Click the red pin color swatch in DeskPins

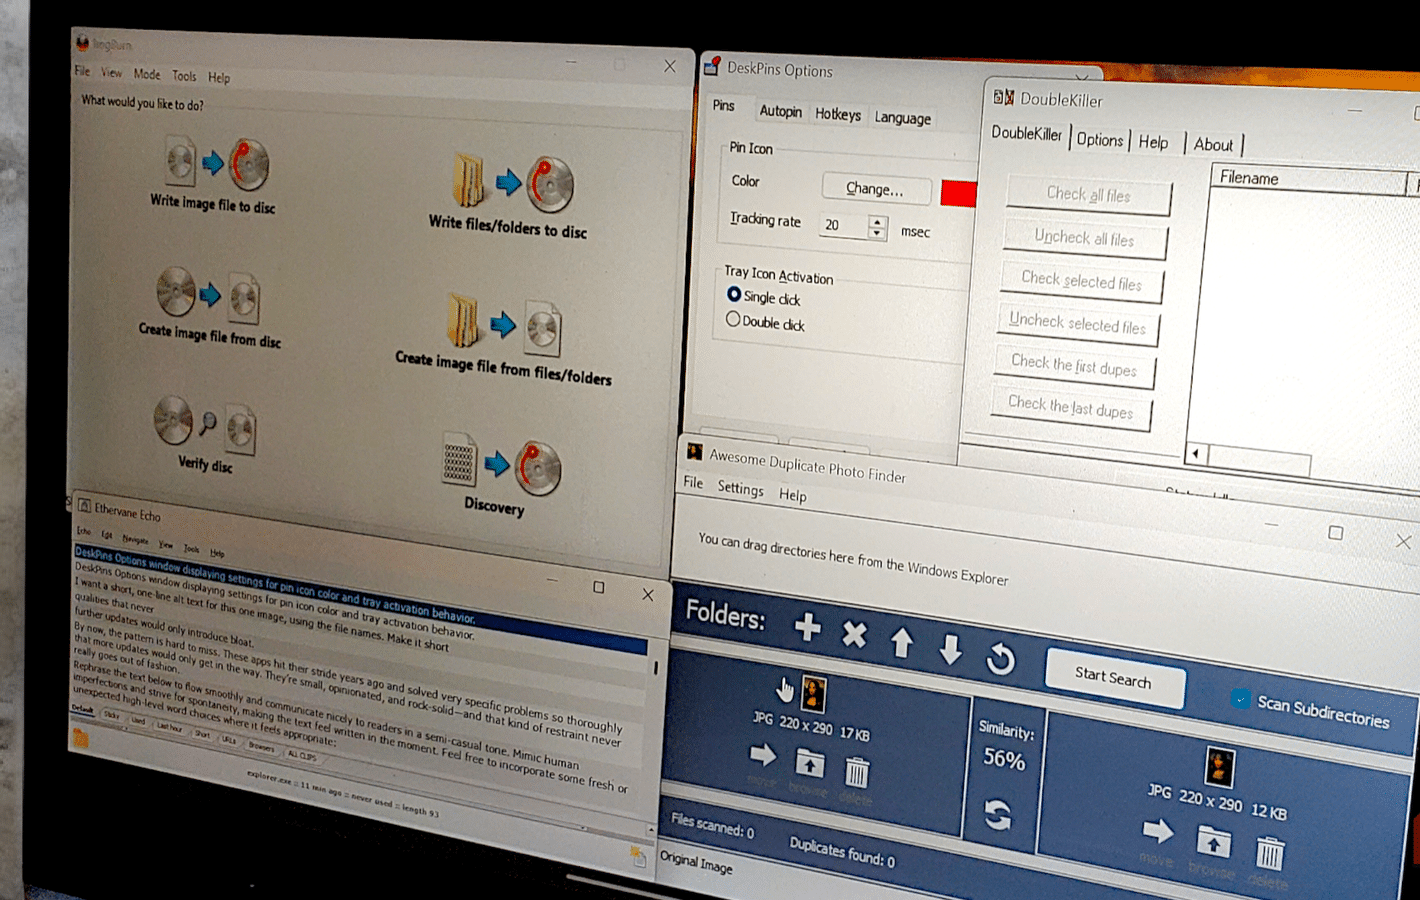pos(958,193)
